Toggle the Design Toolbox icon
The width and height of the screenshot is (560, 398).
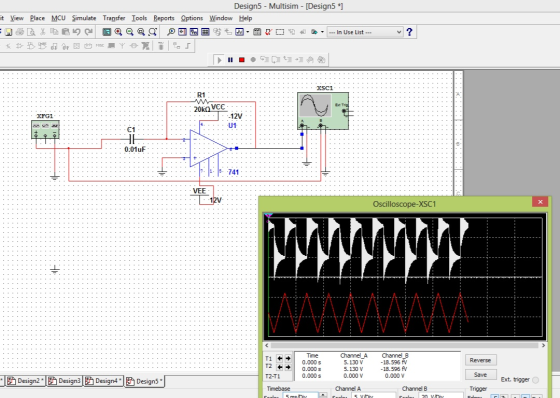pyautogui.click(x=106, y=32)
